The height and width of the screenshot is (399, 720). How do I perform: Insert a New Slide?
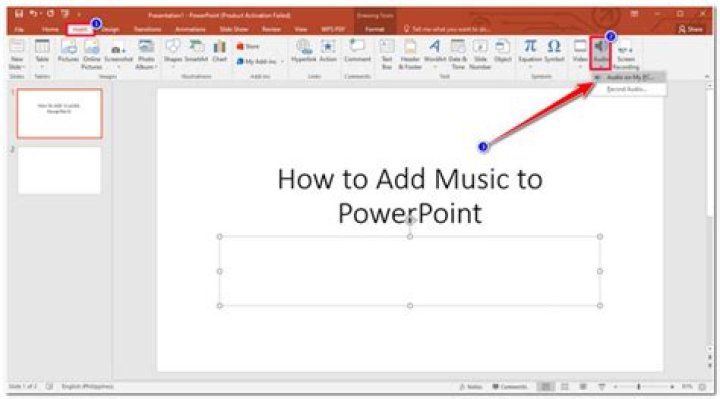(x=17, y=55)
